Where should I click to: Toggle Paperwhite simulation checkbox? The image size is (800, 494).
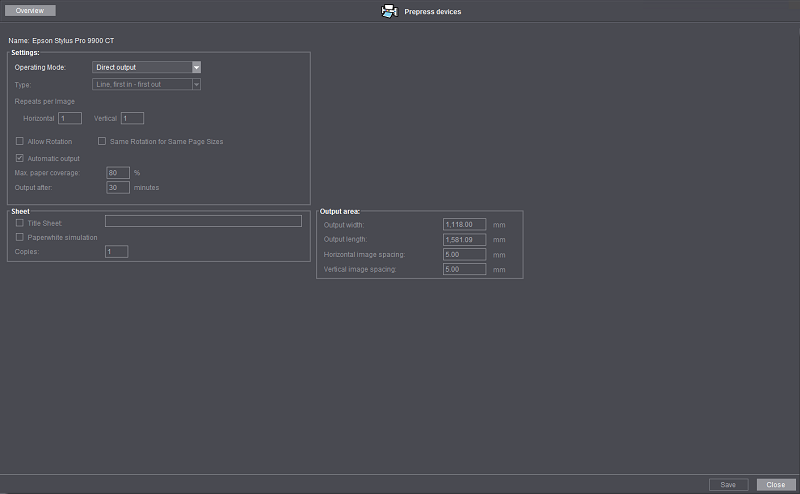[20, 237]
